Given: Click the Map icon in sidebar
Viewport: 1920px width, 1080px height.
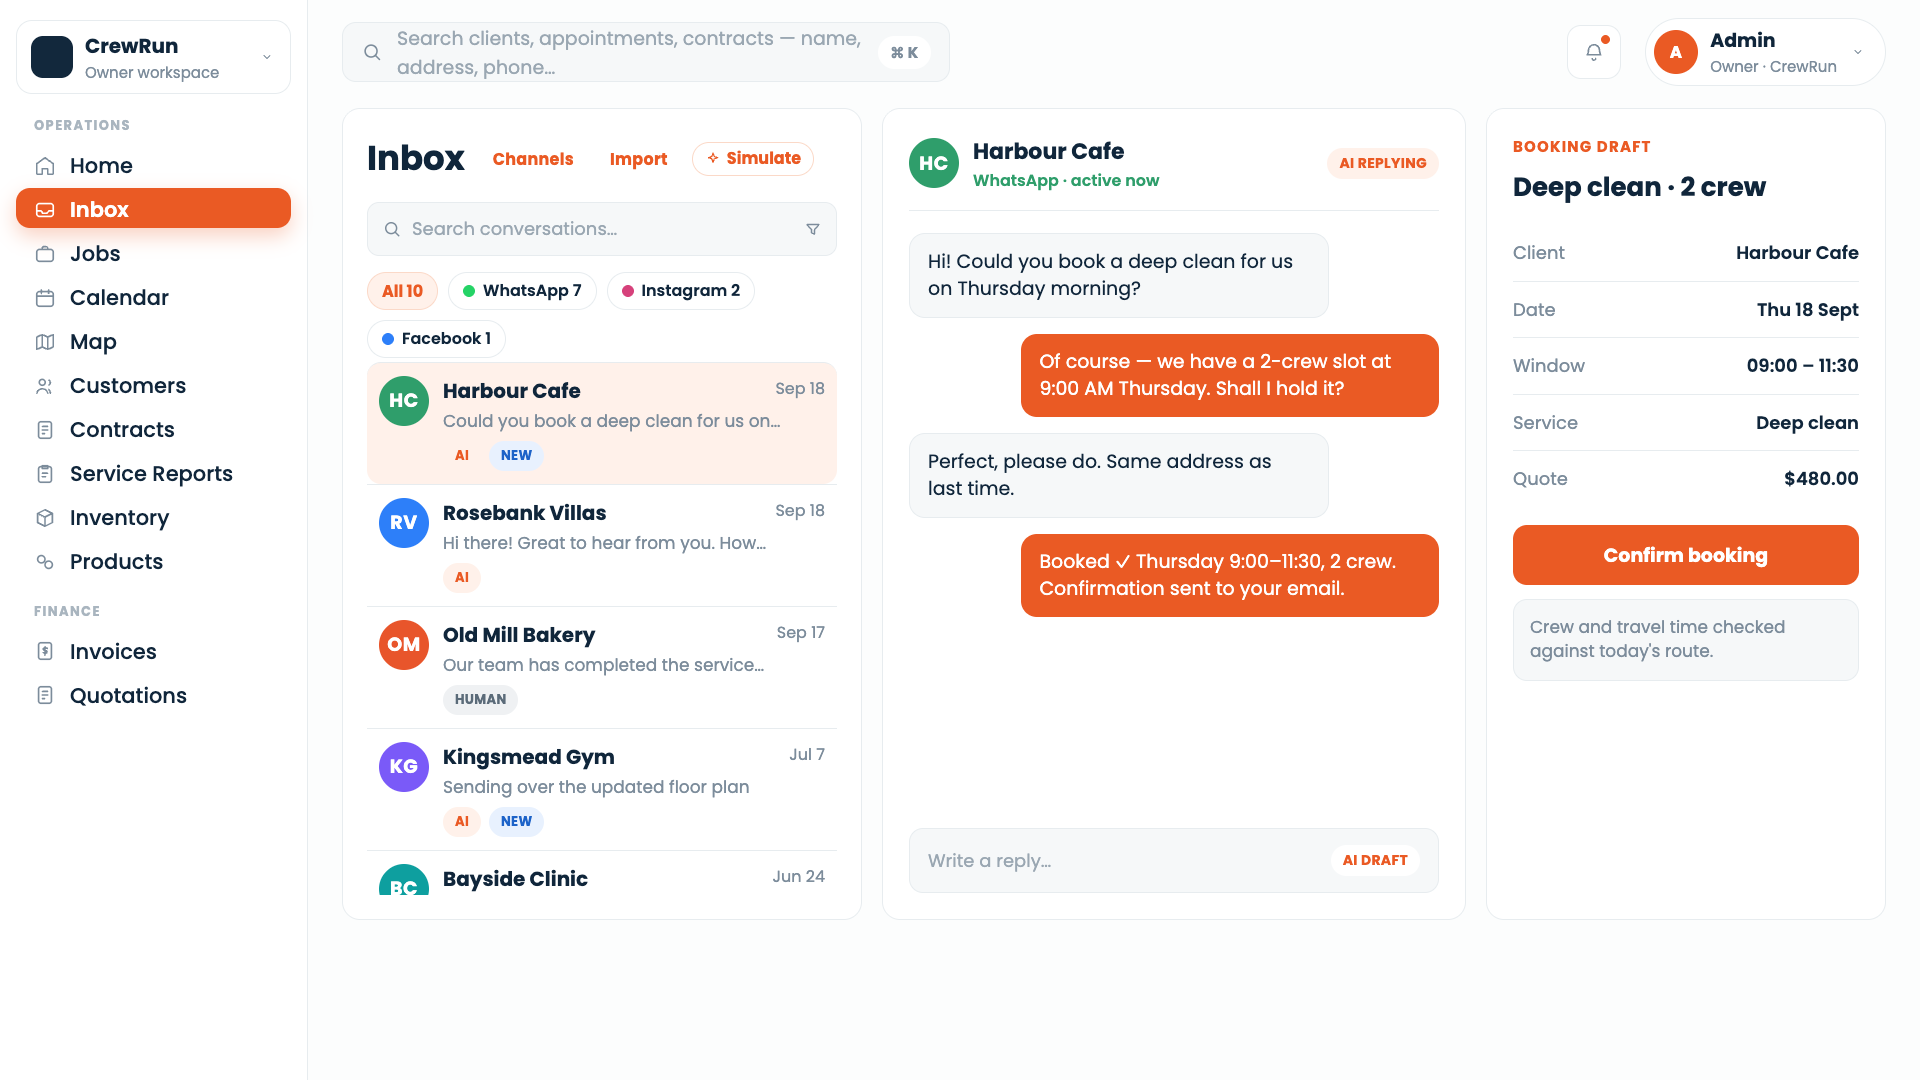Looking at the screenshot, I should click(45, 342).
